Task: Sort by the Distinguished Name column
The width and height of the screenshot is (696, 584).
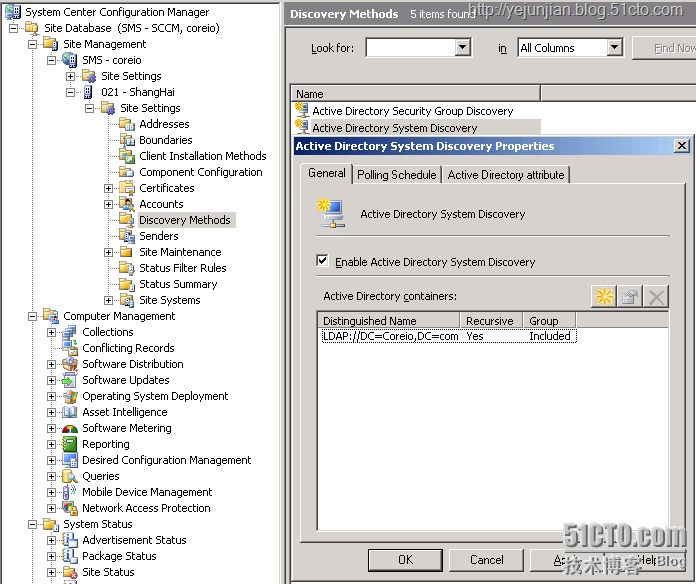Action: [388, 321]
